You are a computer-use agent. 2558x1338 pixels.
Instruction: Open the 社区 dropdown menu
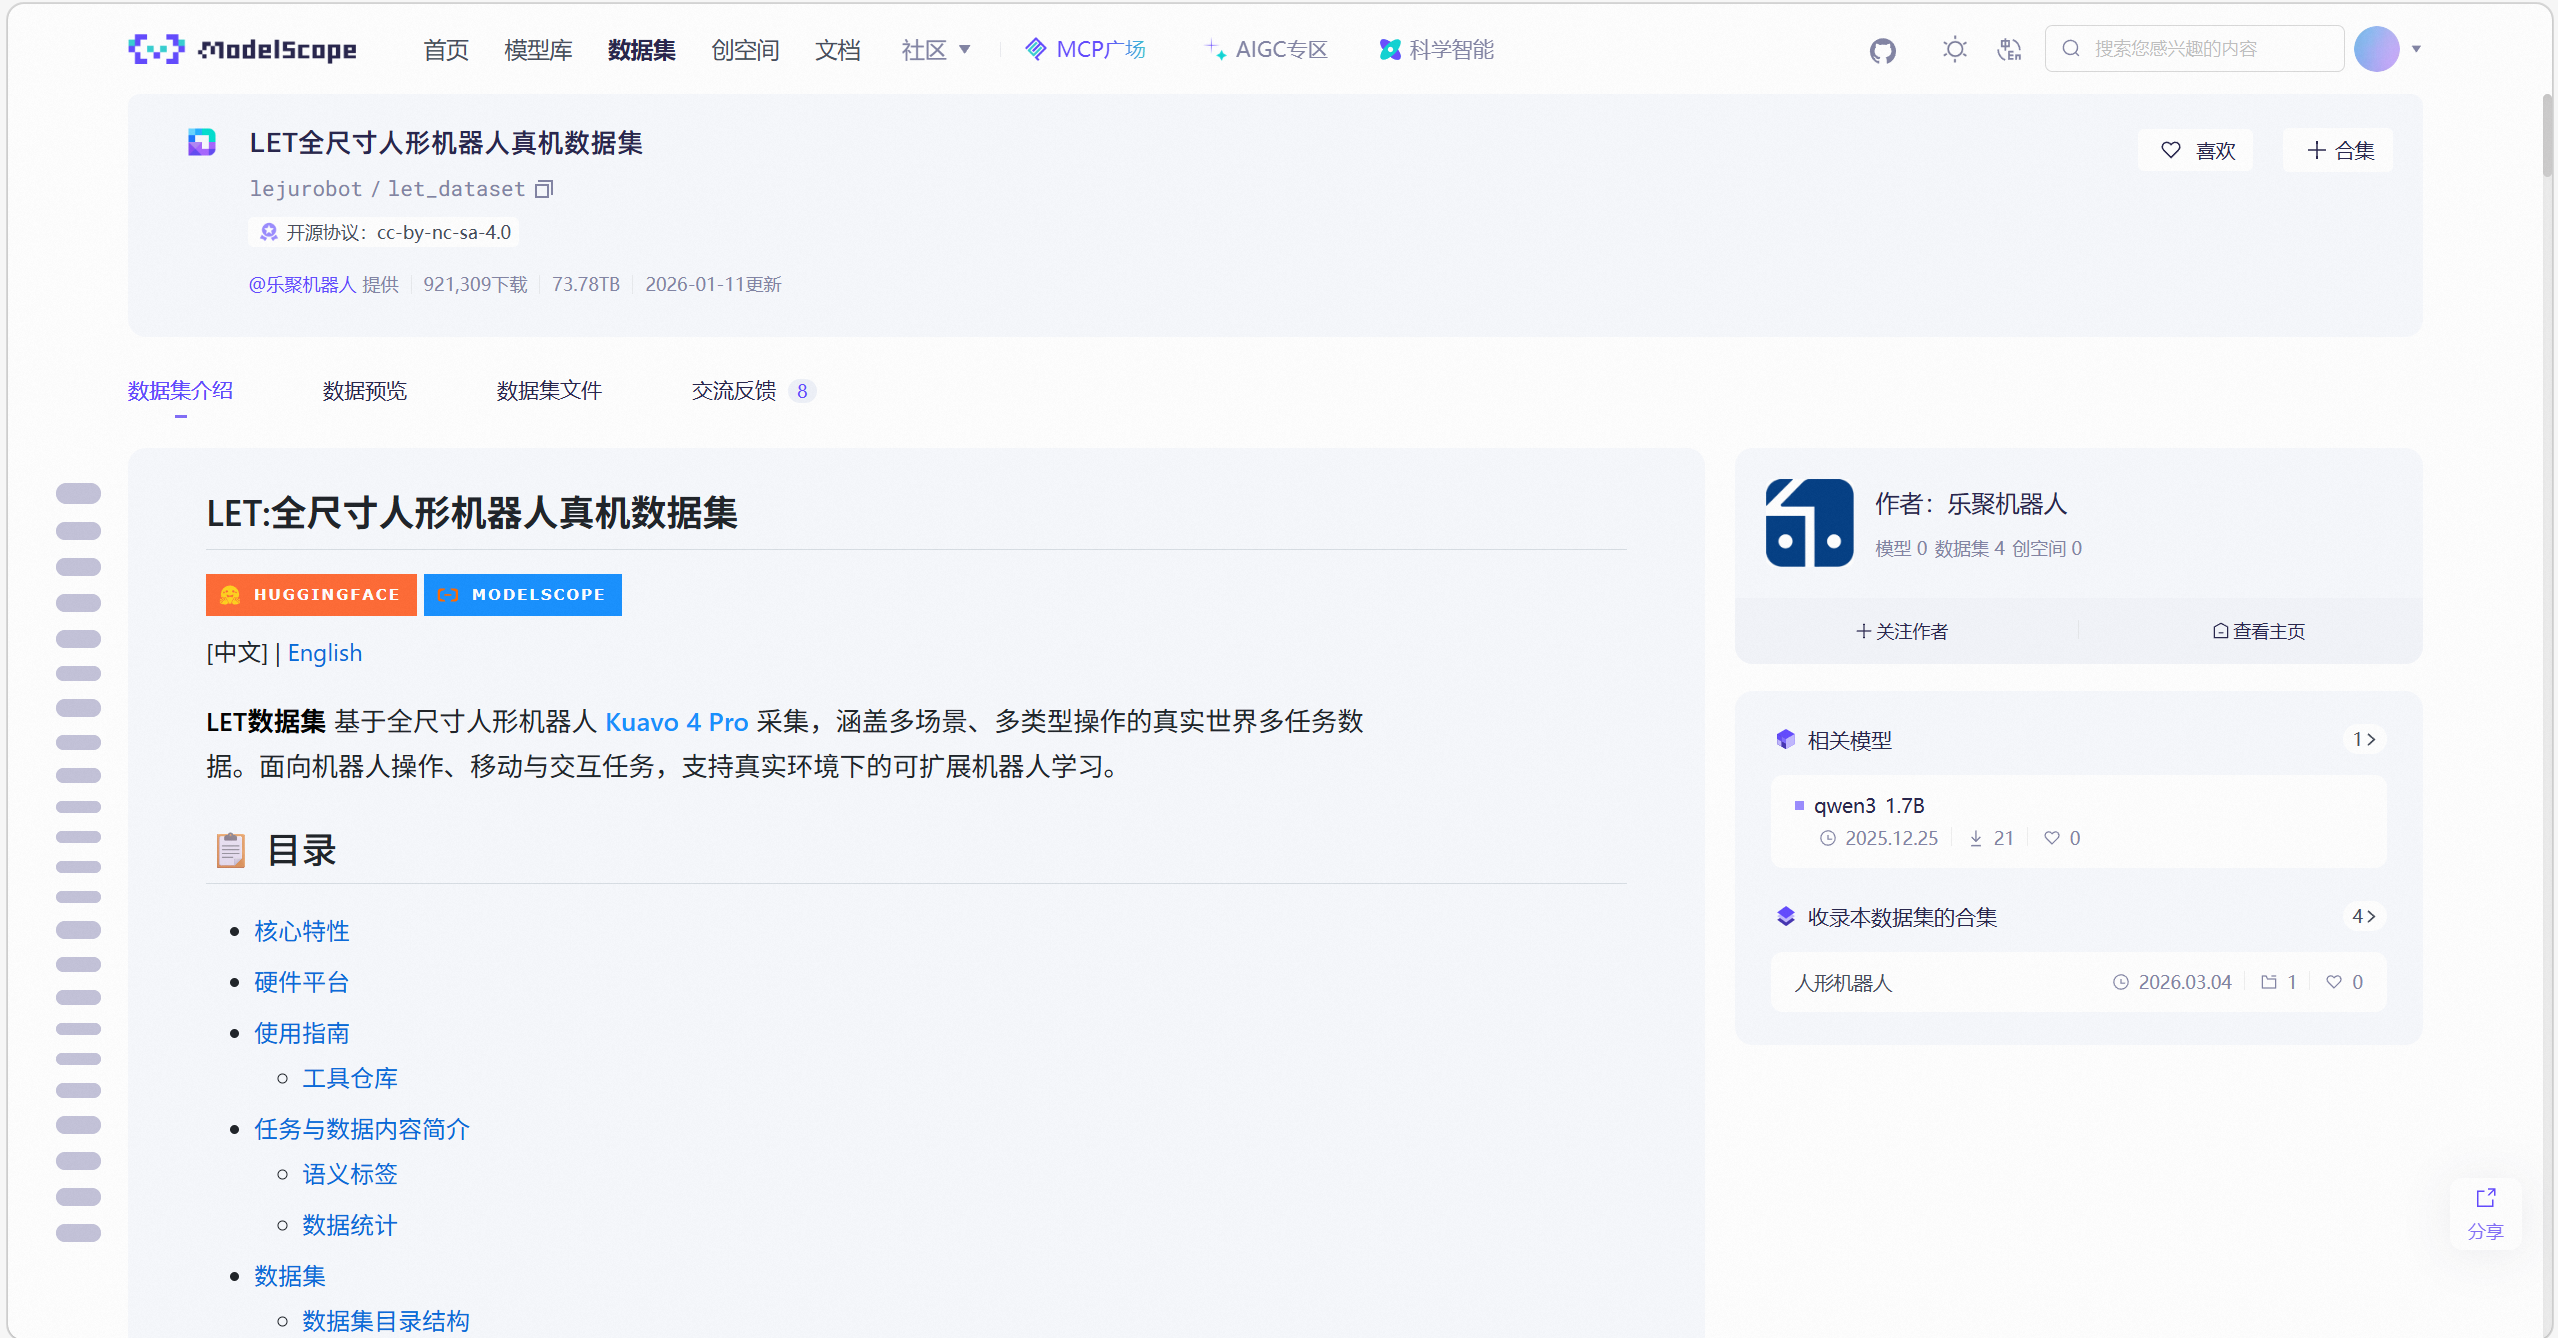(x=936, y=48)
